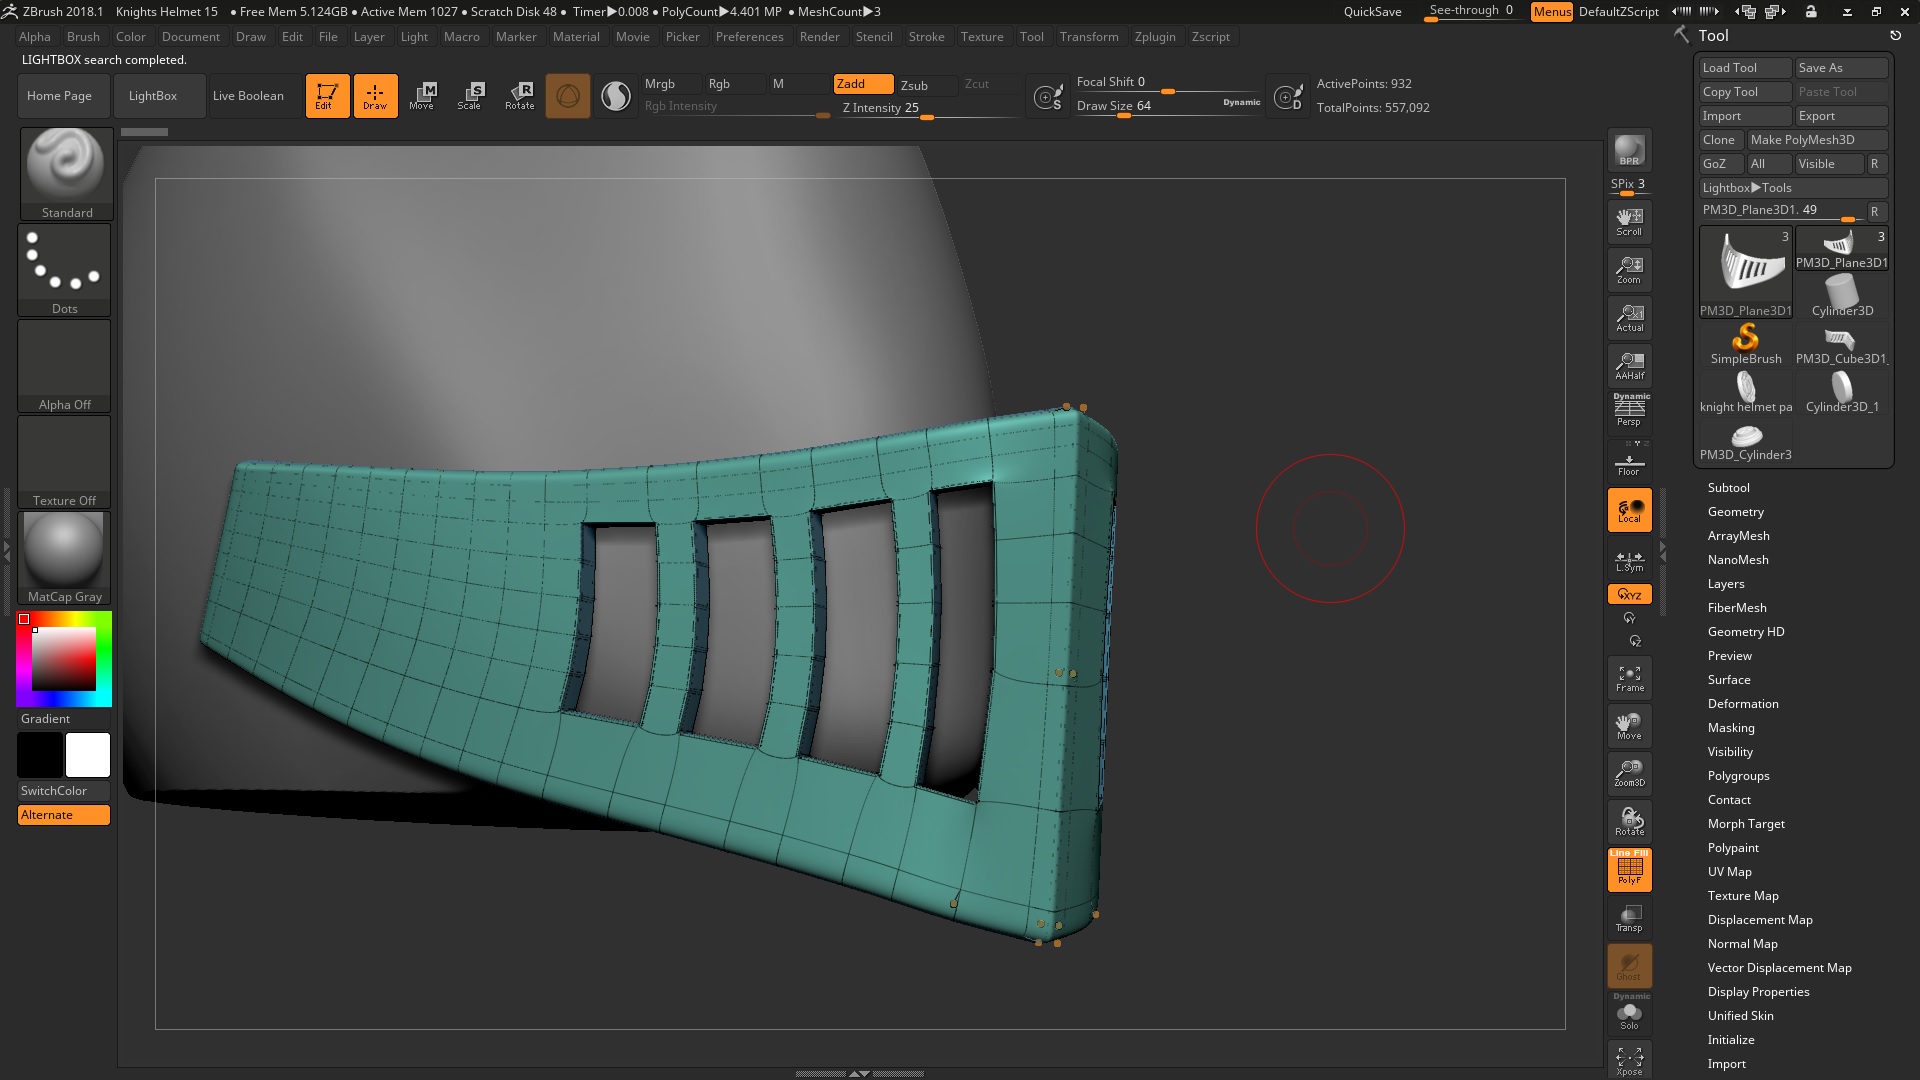The height and width of the screenshot is (1080, 1920).
Task: Click the white secondary color swatch
Action: (88, 755)
